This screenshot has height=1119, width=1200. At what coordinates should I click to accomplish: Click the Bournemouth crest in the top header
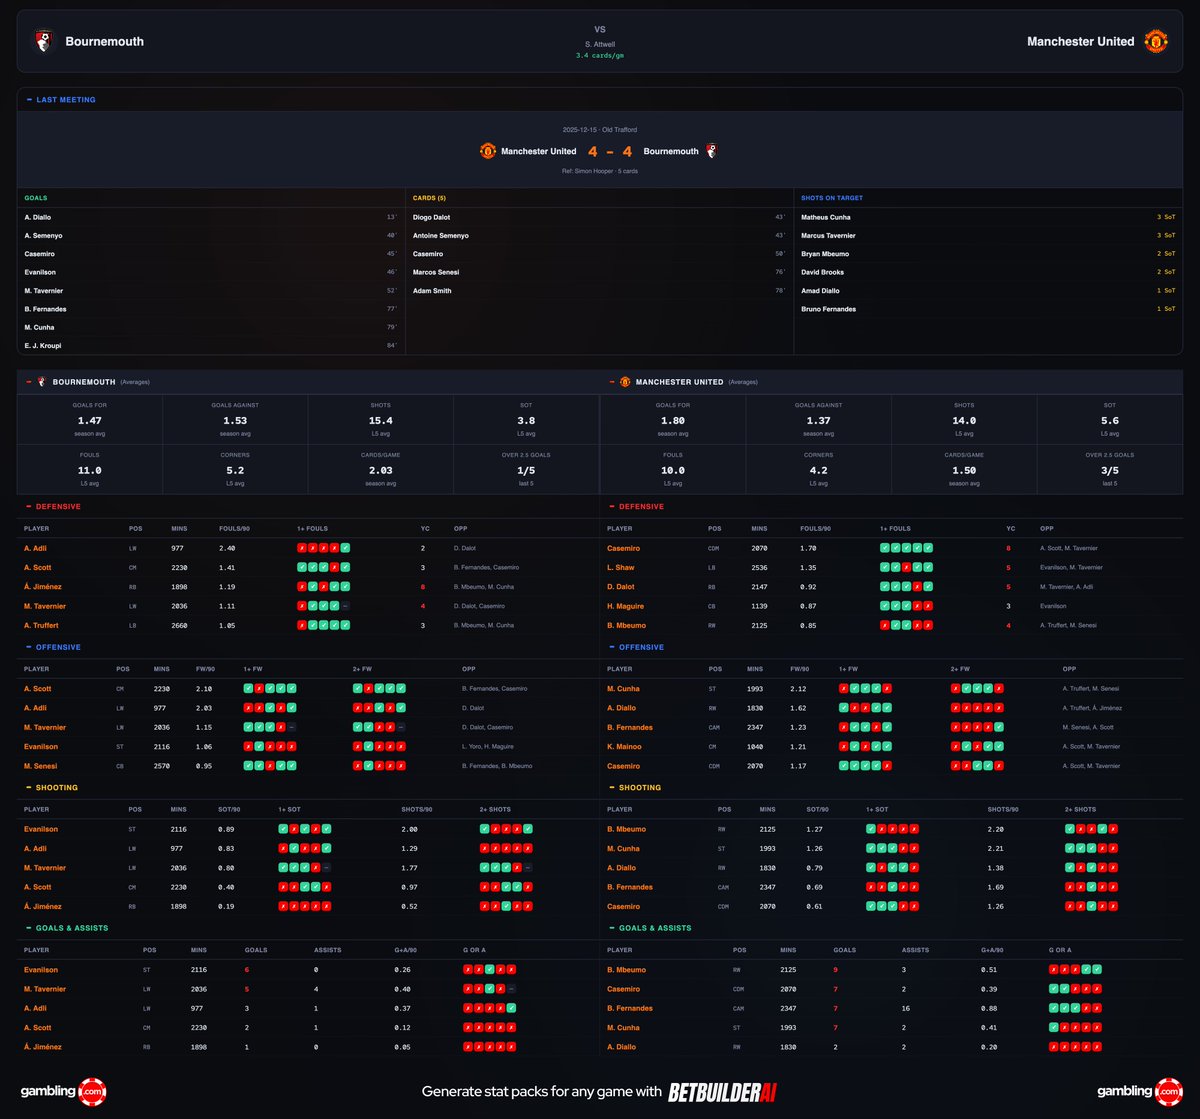44,41
